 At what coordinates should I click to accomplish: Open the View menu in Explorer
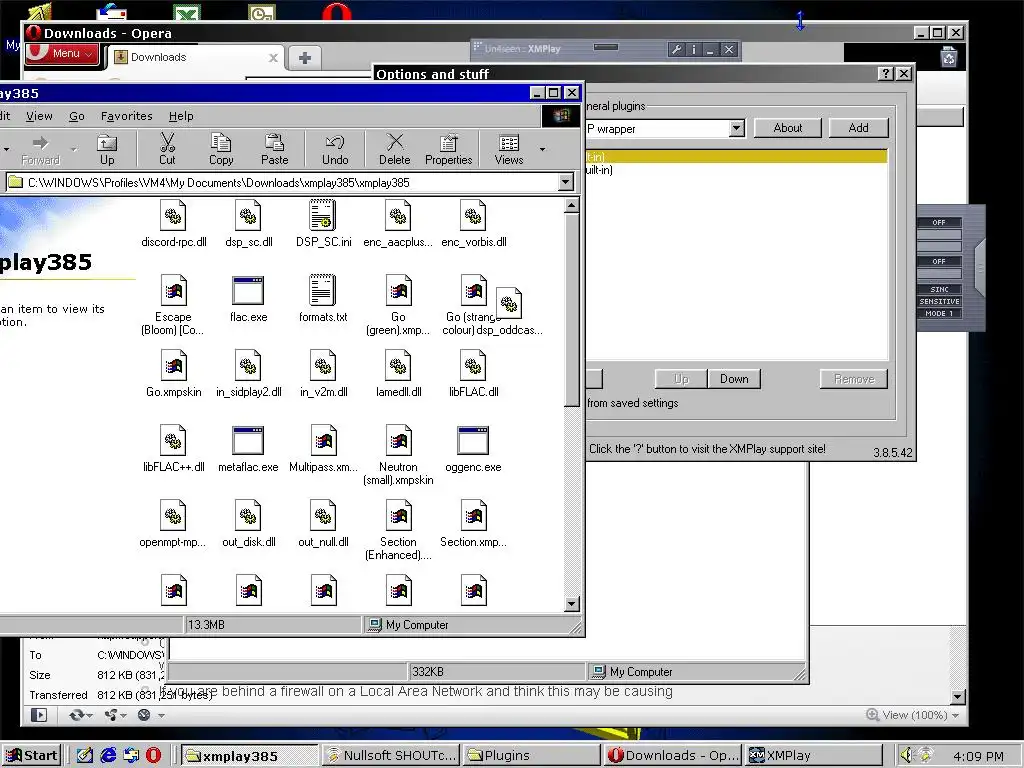pyautogui.click(x=39, y=116)
